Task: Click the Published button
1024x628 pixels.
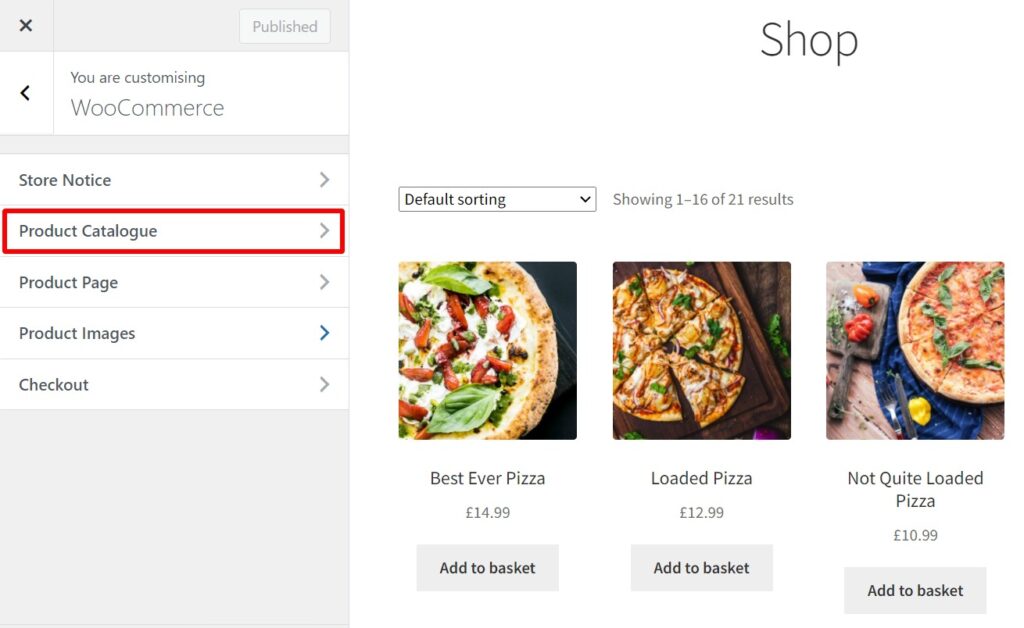Action: [284, 26]
